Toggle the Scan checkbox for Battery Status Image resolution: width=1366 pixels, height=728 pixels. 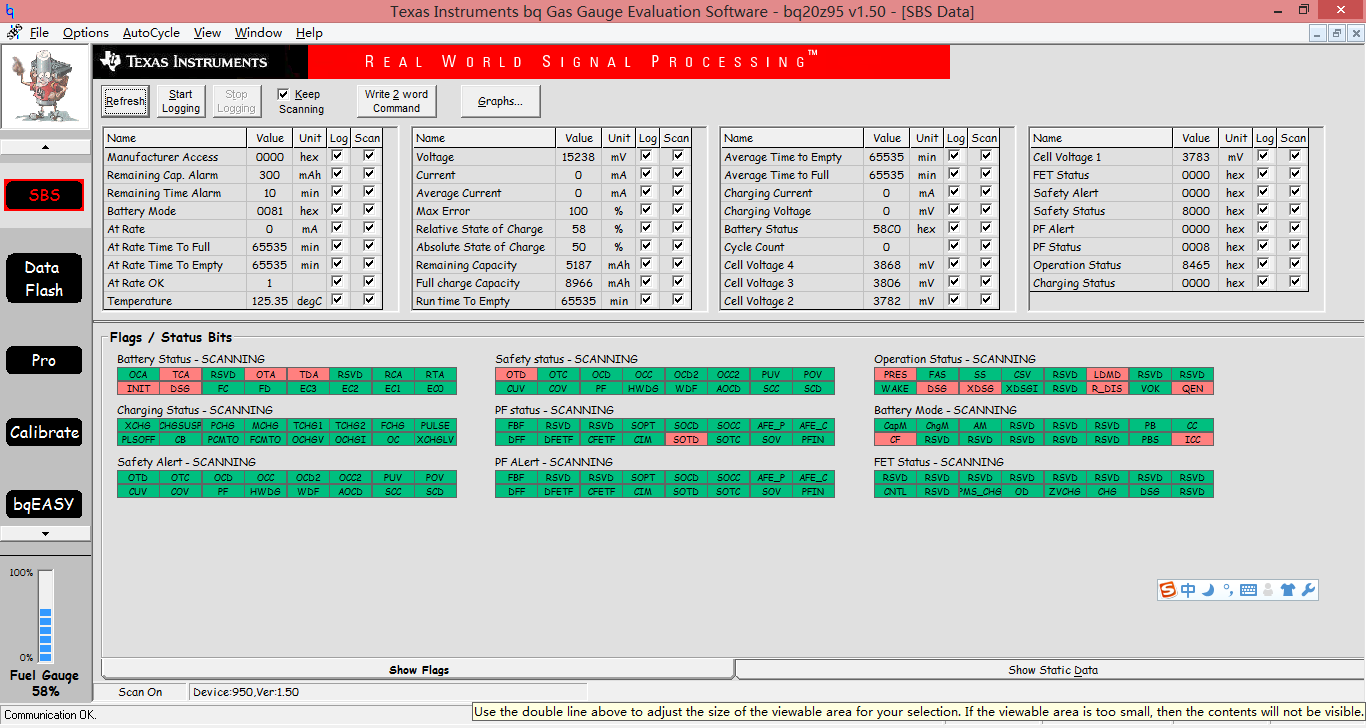click(986, 228)
